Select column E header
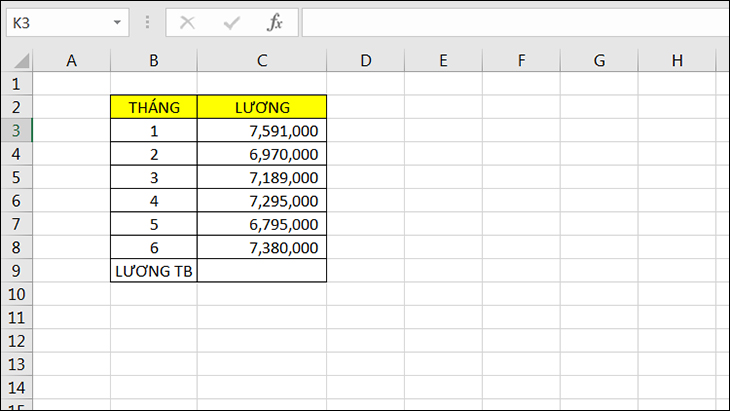 point(443,61)
